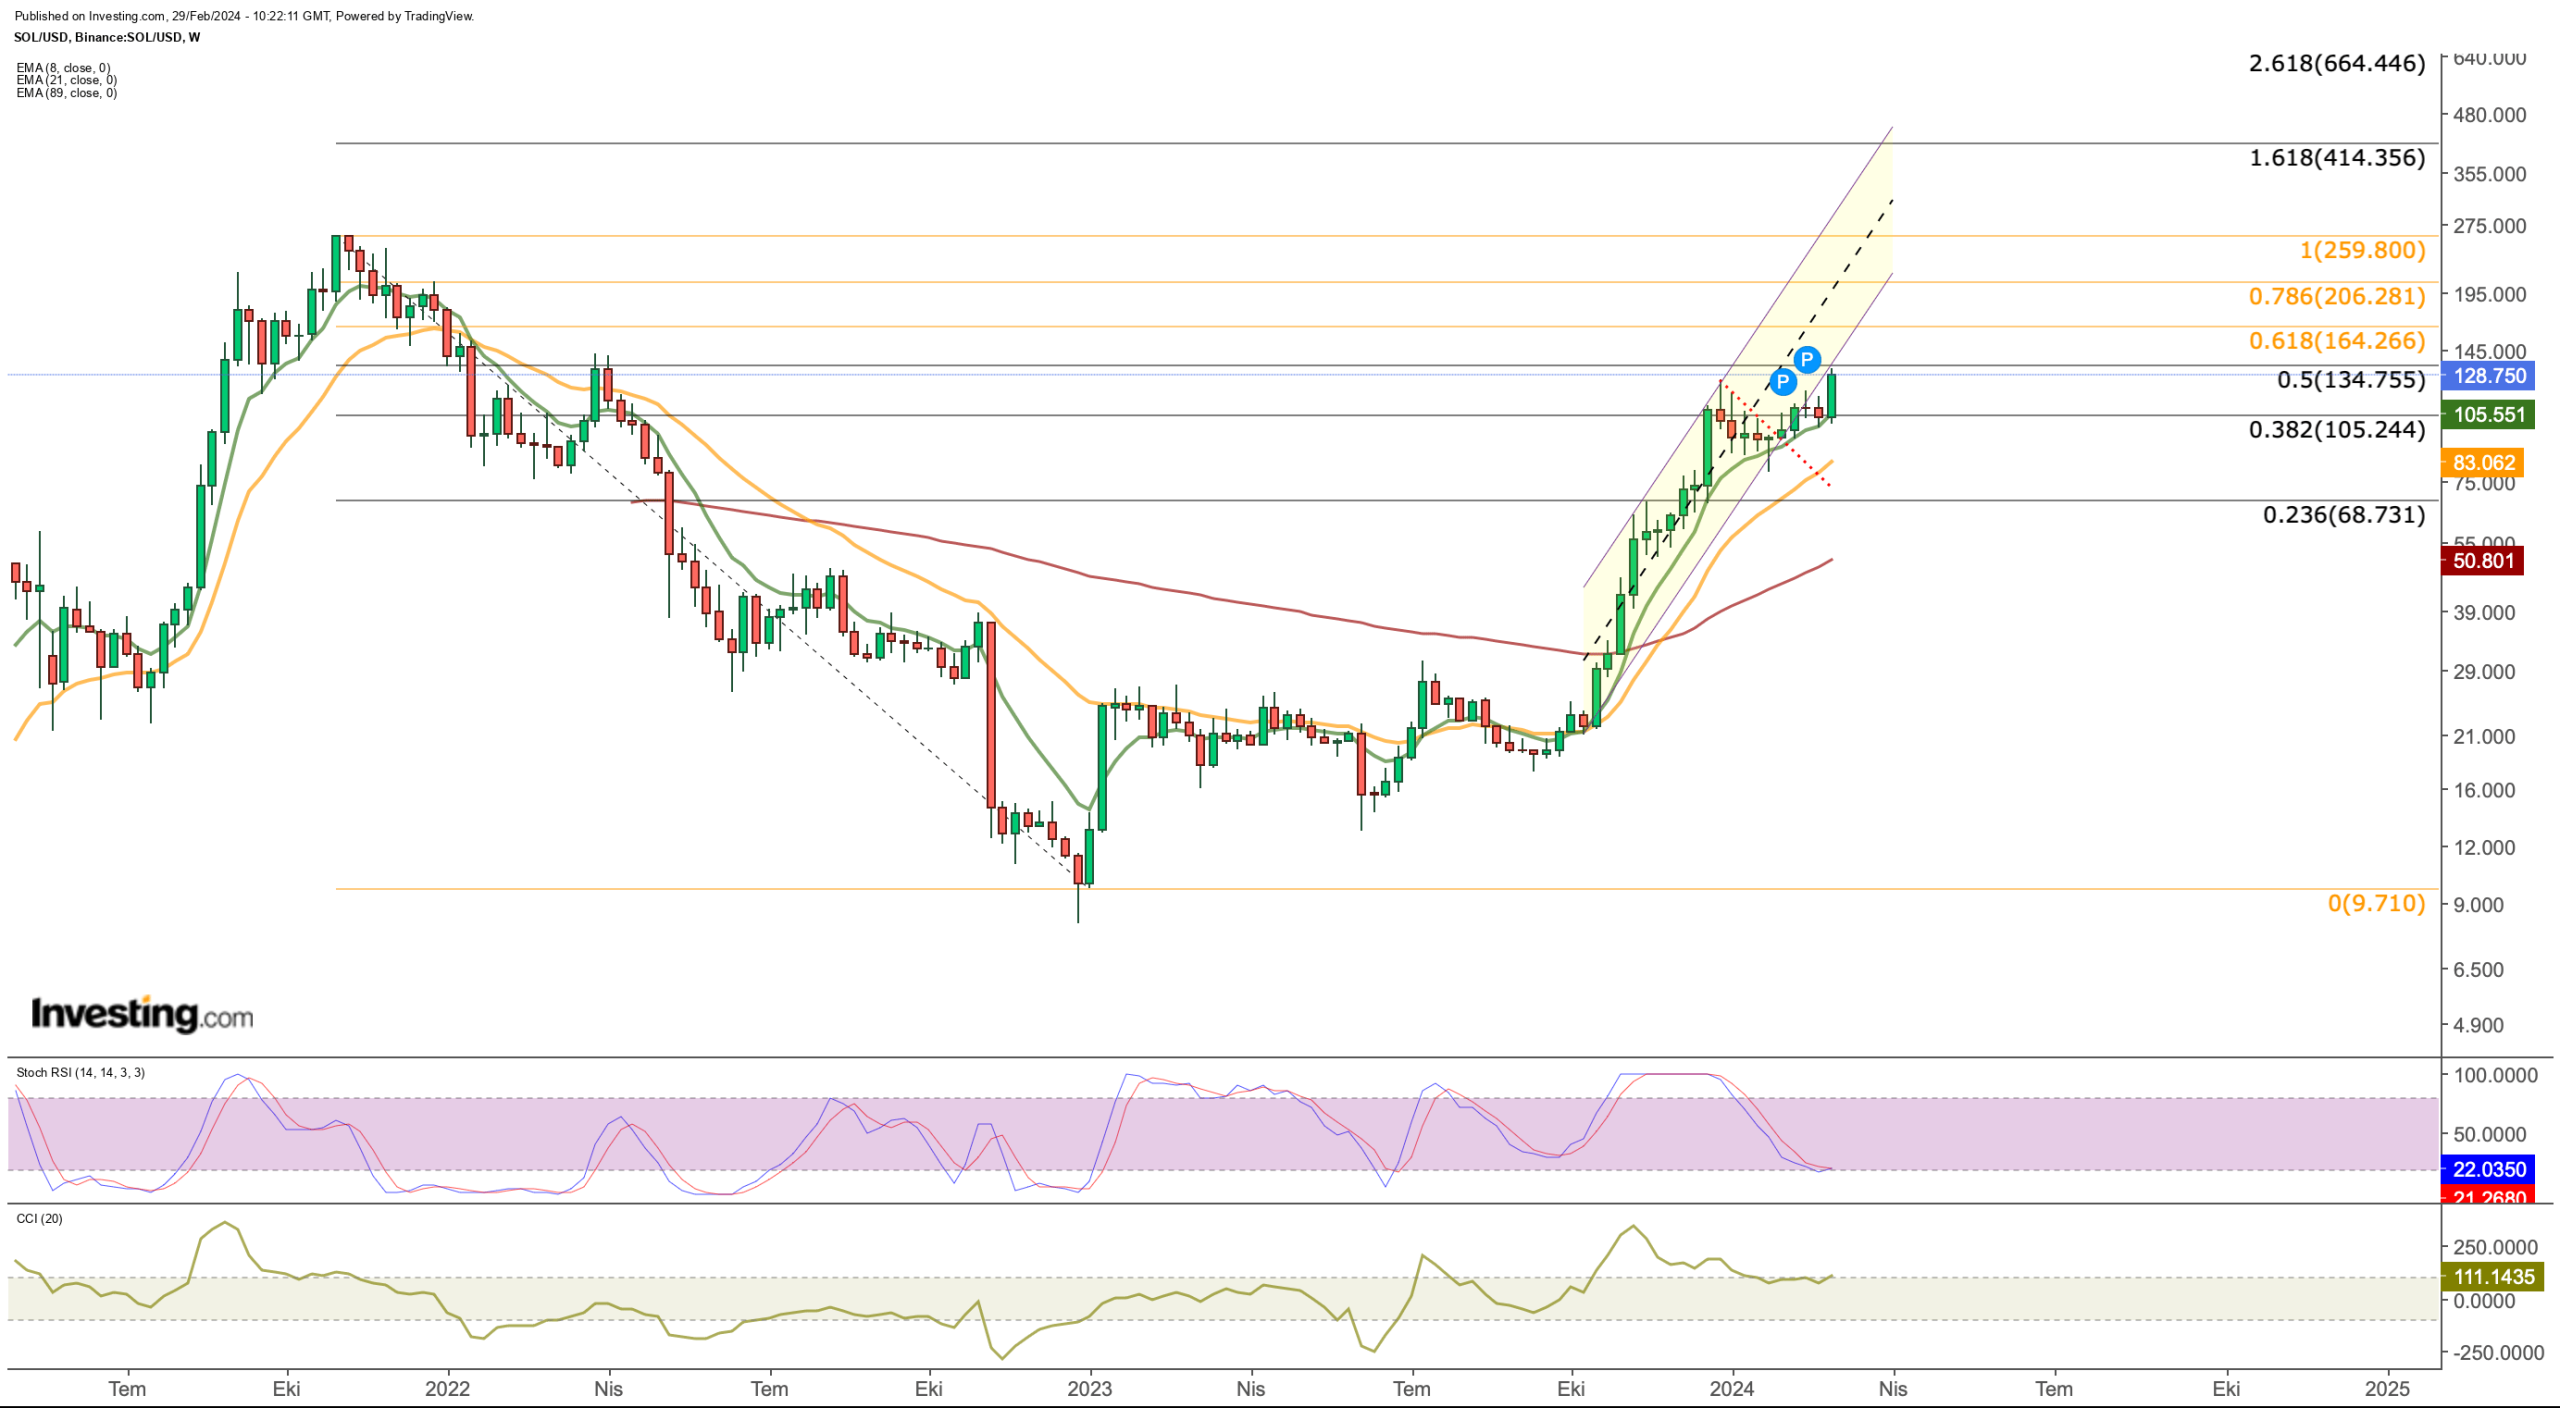Image resolution: width=2560 pixels, height=1408 pixels.
Task: Click the CCI (20) indicator label
Action: pos(39,1218)
